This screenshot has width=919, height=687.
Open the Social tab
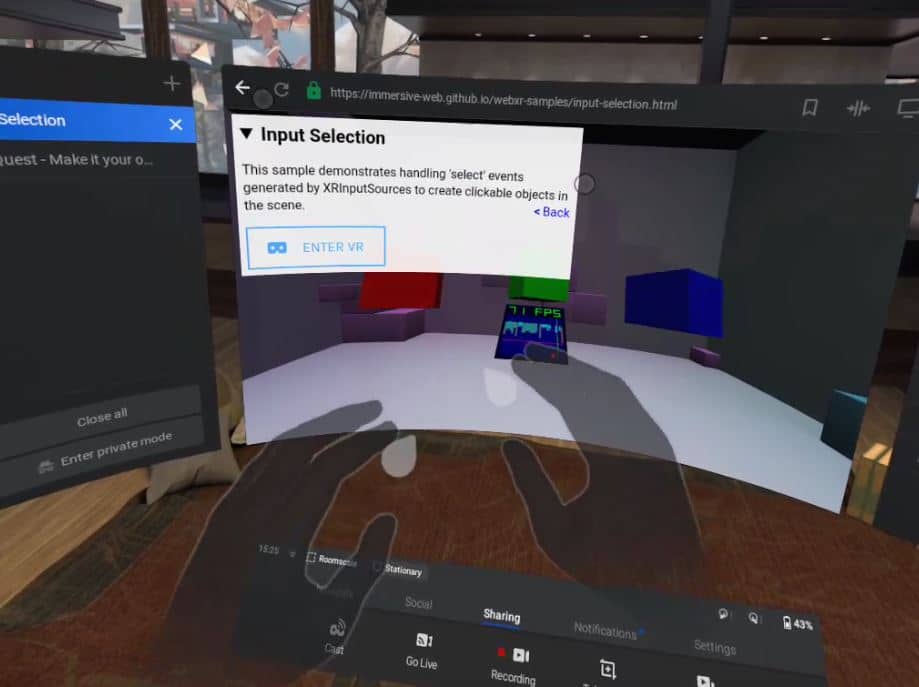[x=418, y=604]
